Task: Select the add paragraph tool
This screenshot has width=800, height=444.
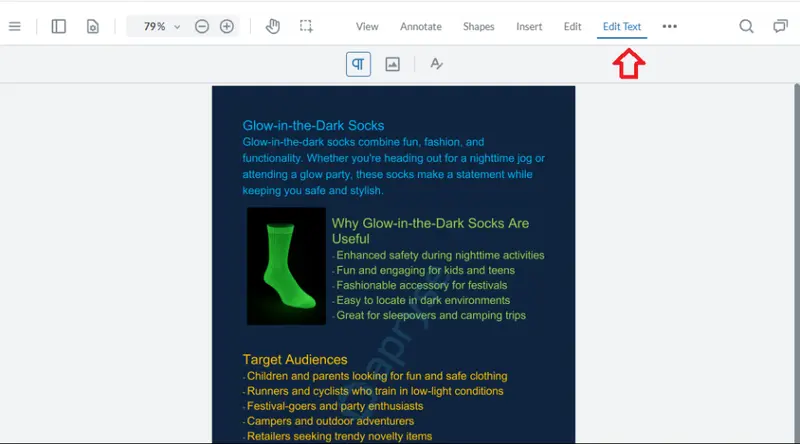Action: coord(358,64)
